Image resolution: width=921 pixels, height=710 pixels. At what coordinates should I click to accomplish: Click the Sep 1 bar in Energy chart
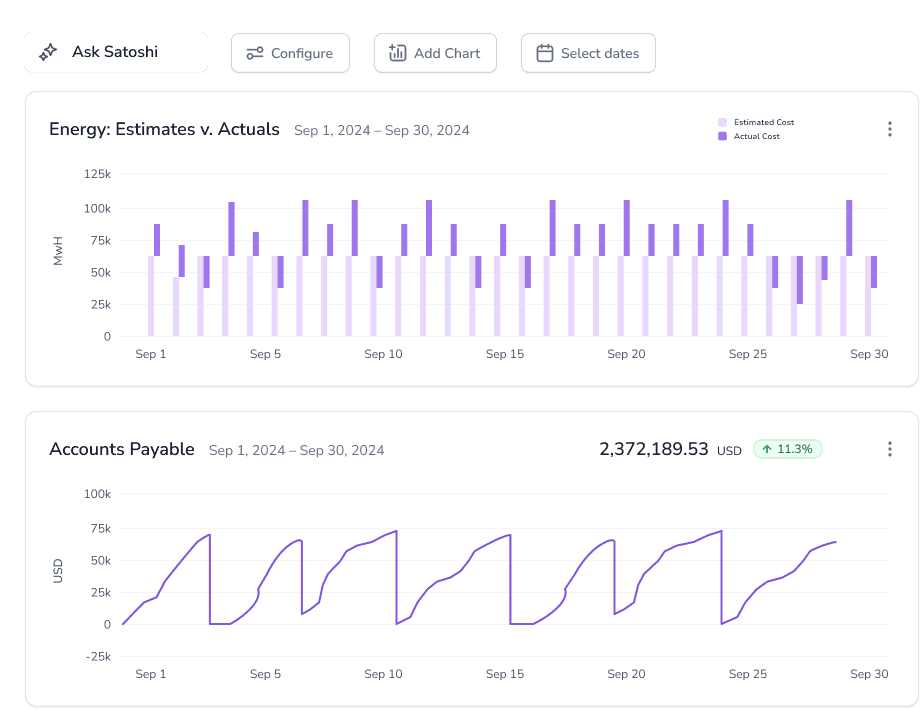click(x=154, y=280)
